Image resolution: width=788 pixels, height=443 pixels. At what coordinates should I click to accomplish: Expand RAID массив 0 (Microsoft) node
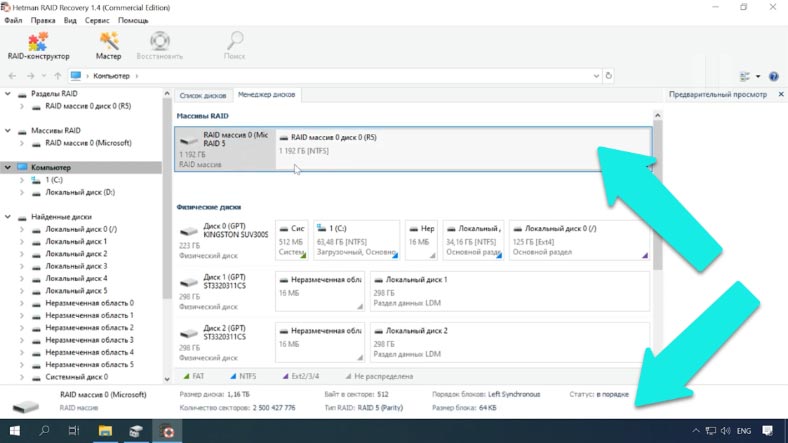point(22,143)
